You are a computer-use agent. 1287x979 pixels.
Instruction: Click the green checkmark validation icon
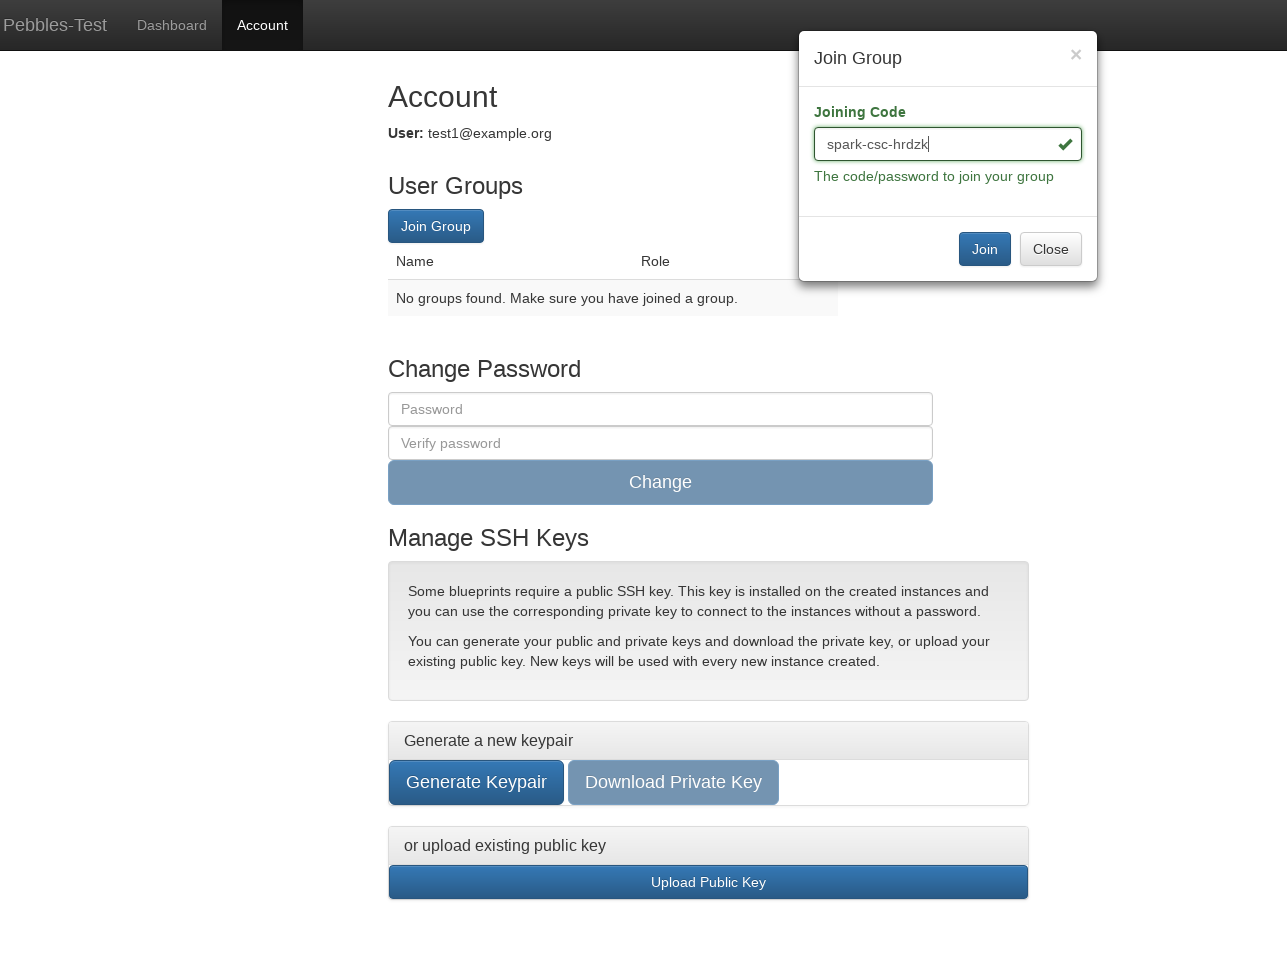(1065, 144)
